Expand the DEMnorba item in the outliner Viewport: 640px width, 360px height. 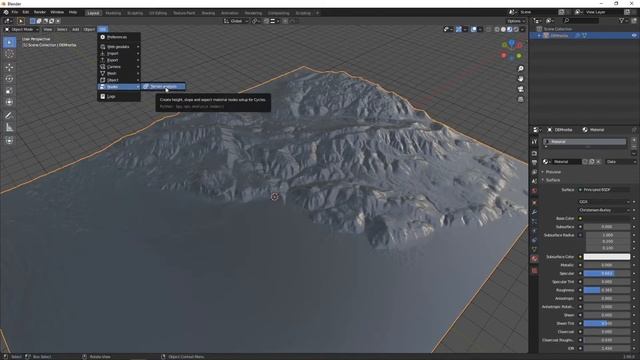539,36
